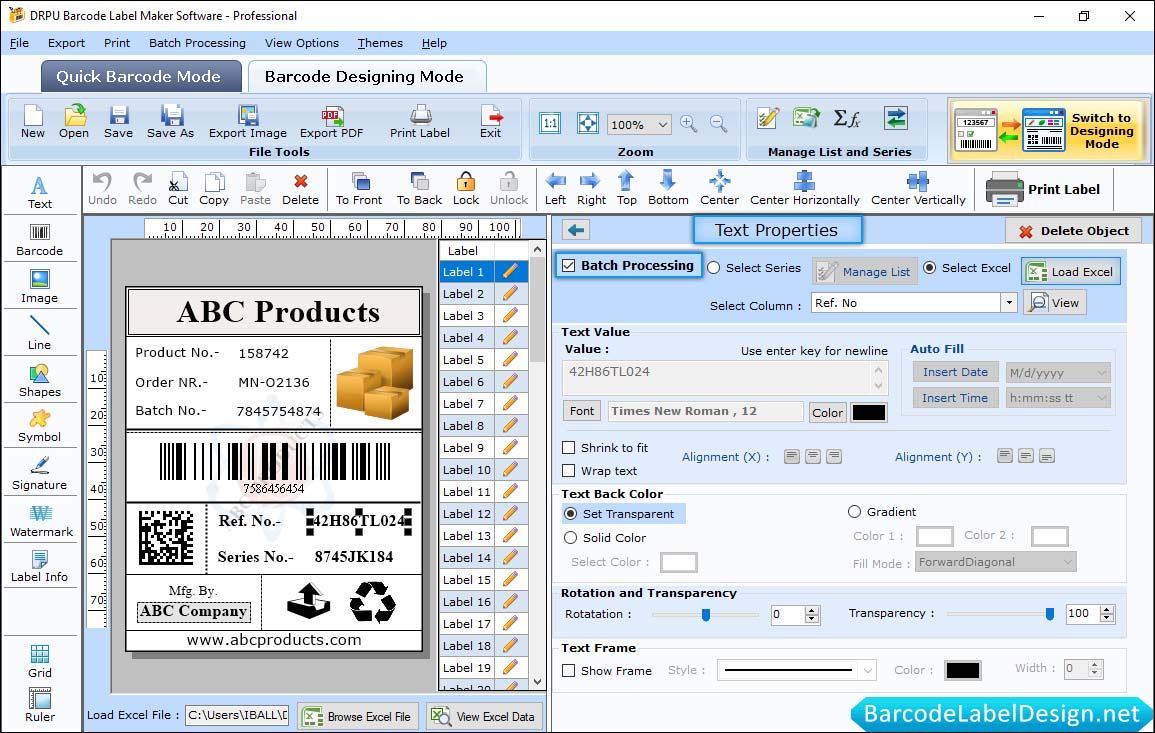This screenshot has height=733, width=1155.
Task: Click the Rotation slider handle
Action: tap(706, 614)
